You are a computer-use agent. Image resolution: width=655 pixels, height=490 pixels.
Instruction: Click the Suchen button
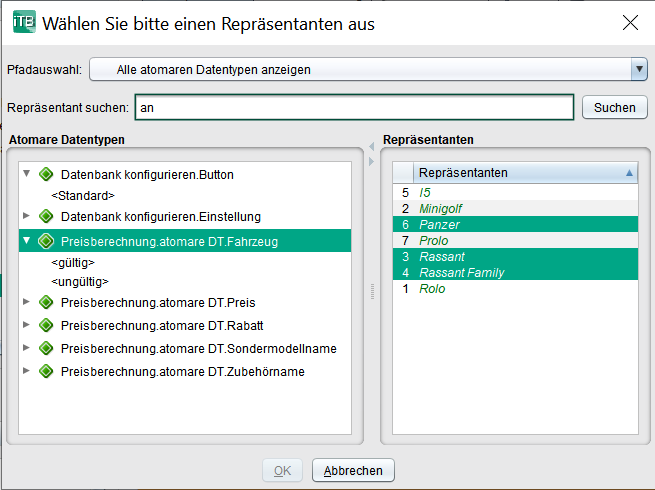(614, 107)
